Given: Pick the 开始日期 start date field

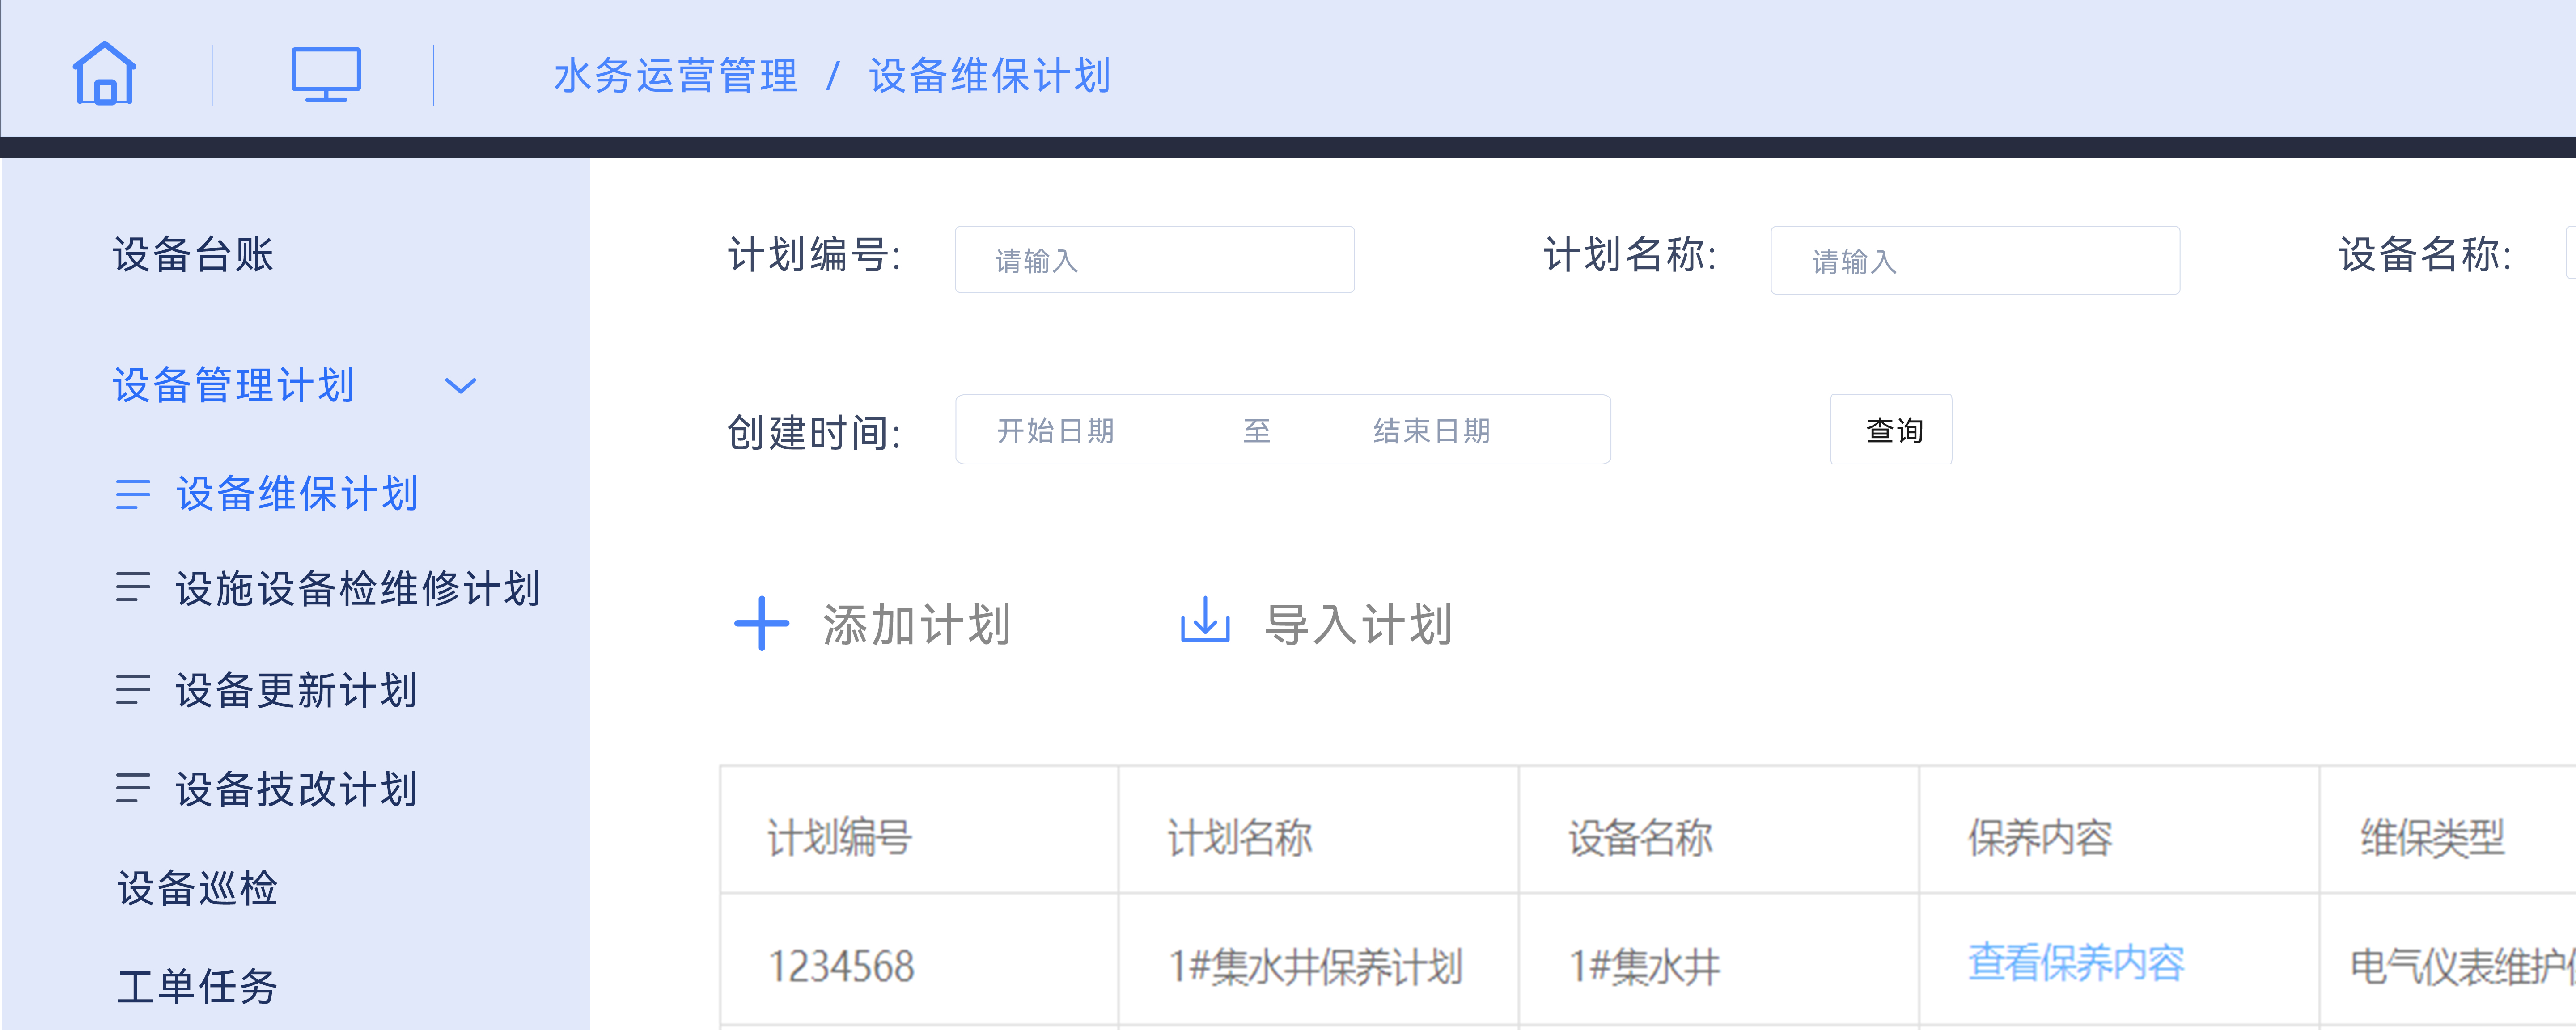Looking at the screenshot, I should 1056,431.
